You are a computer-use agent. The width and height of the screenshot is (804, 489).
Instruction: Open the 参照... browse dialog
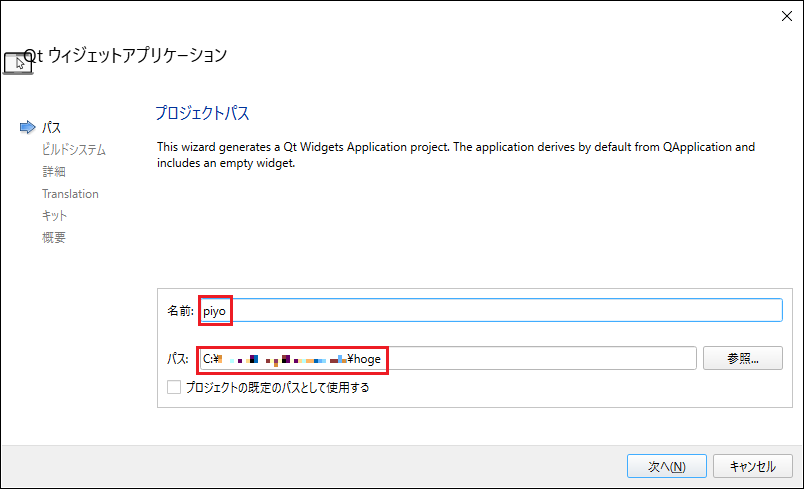tap(742, 358)
